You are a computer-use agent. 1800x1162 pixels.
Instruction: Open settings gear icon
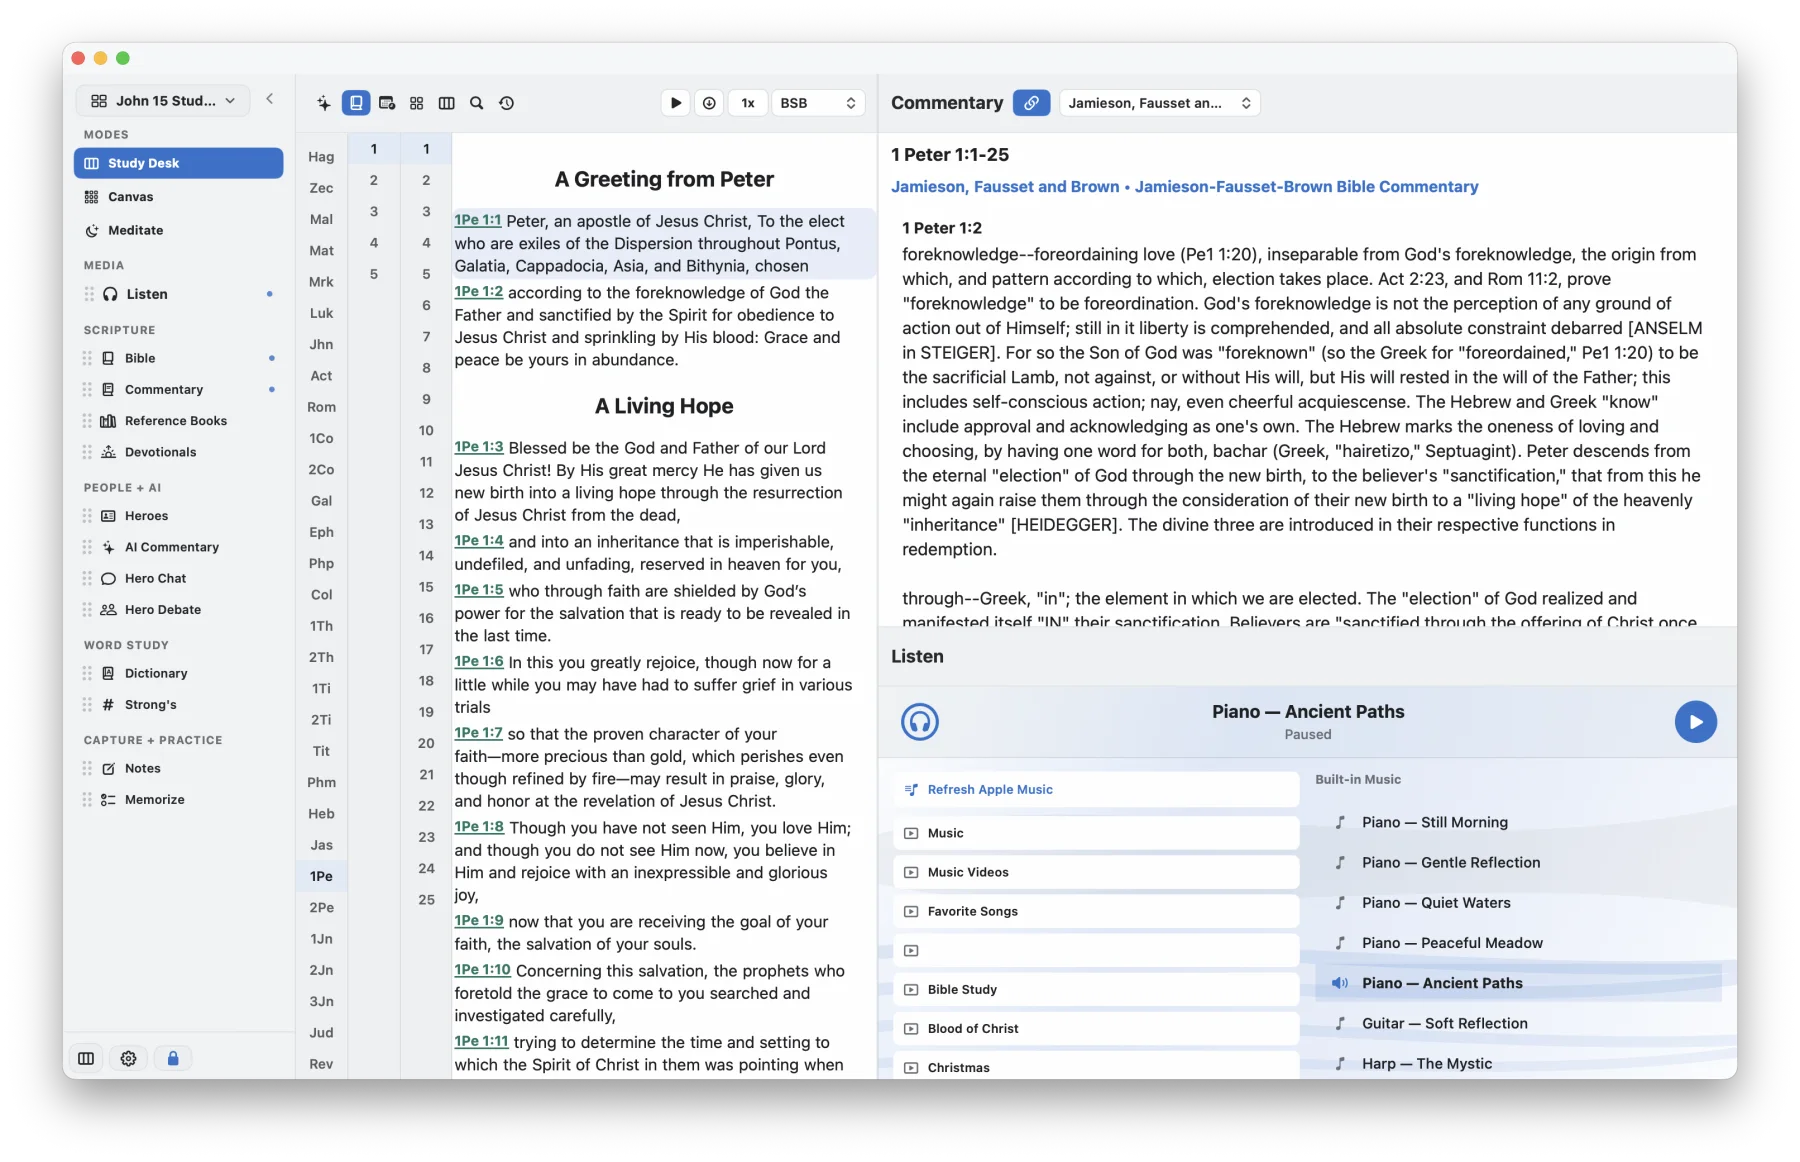(128, 1058)
